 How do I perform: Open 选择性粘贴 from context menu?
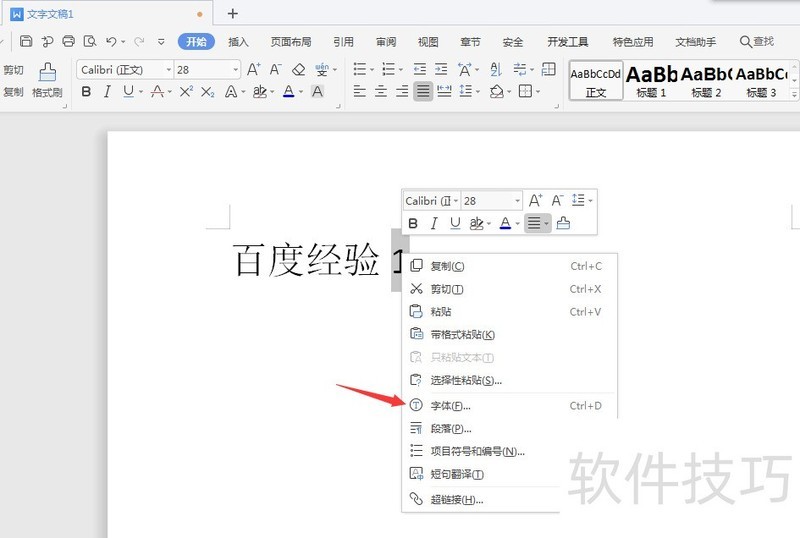pyautogui.click(x=510, y=380)
